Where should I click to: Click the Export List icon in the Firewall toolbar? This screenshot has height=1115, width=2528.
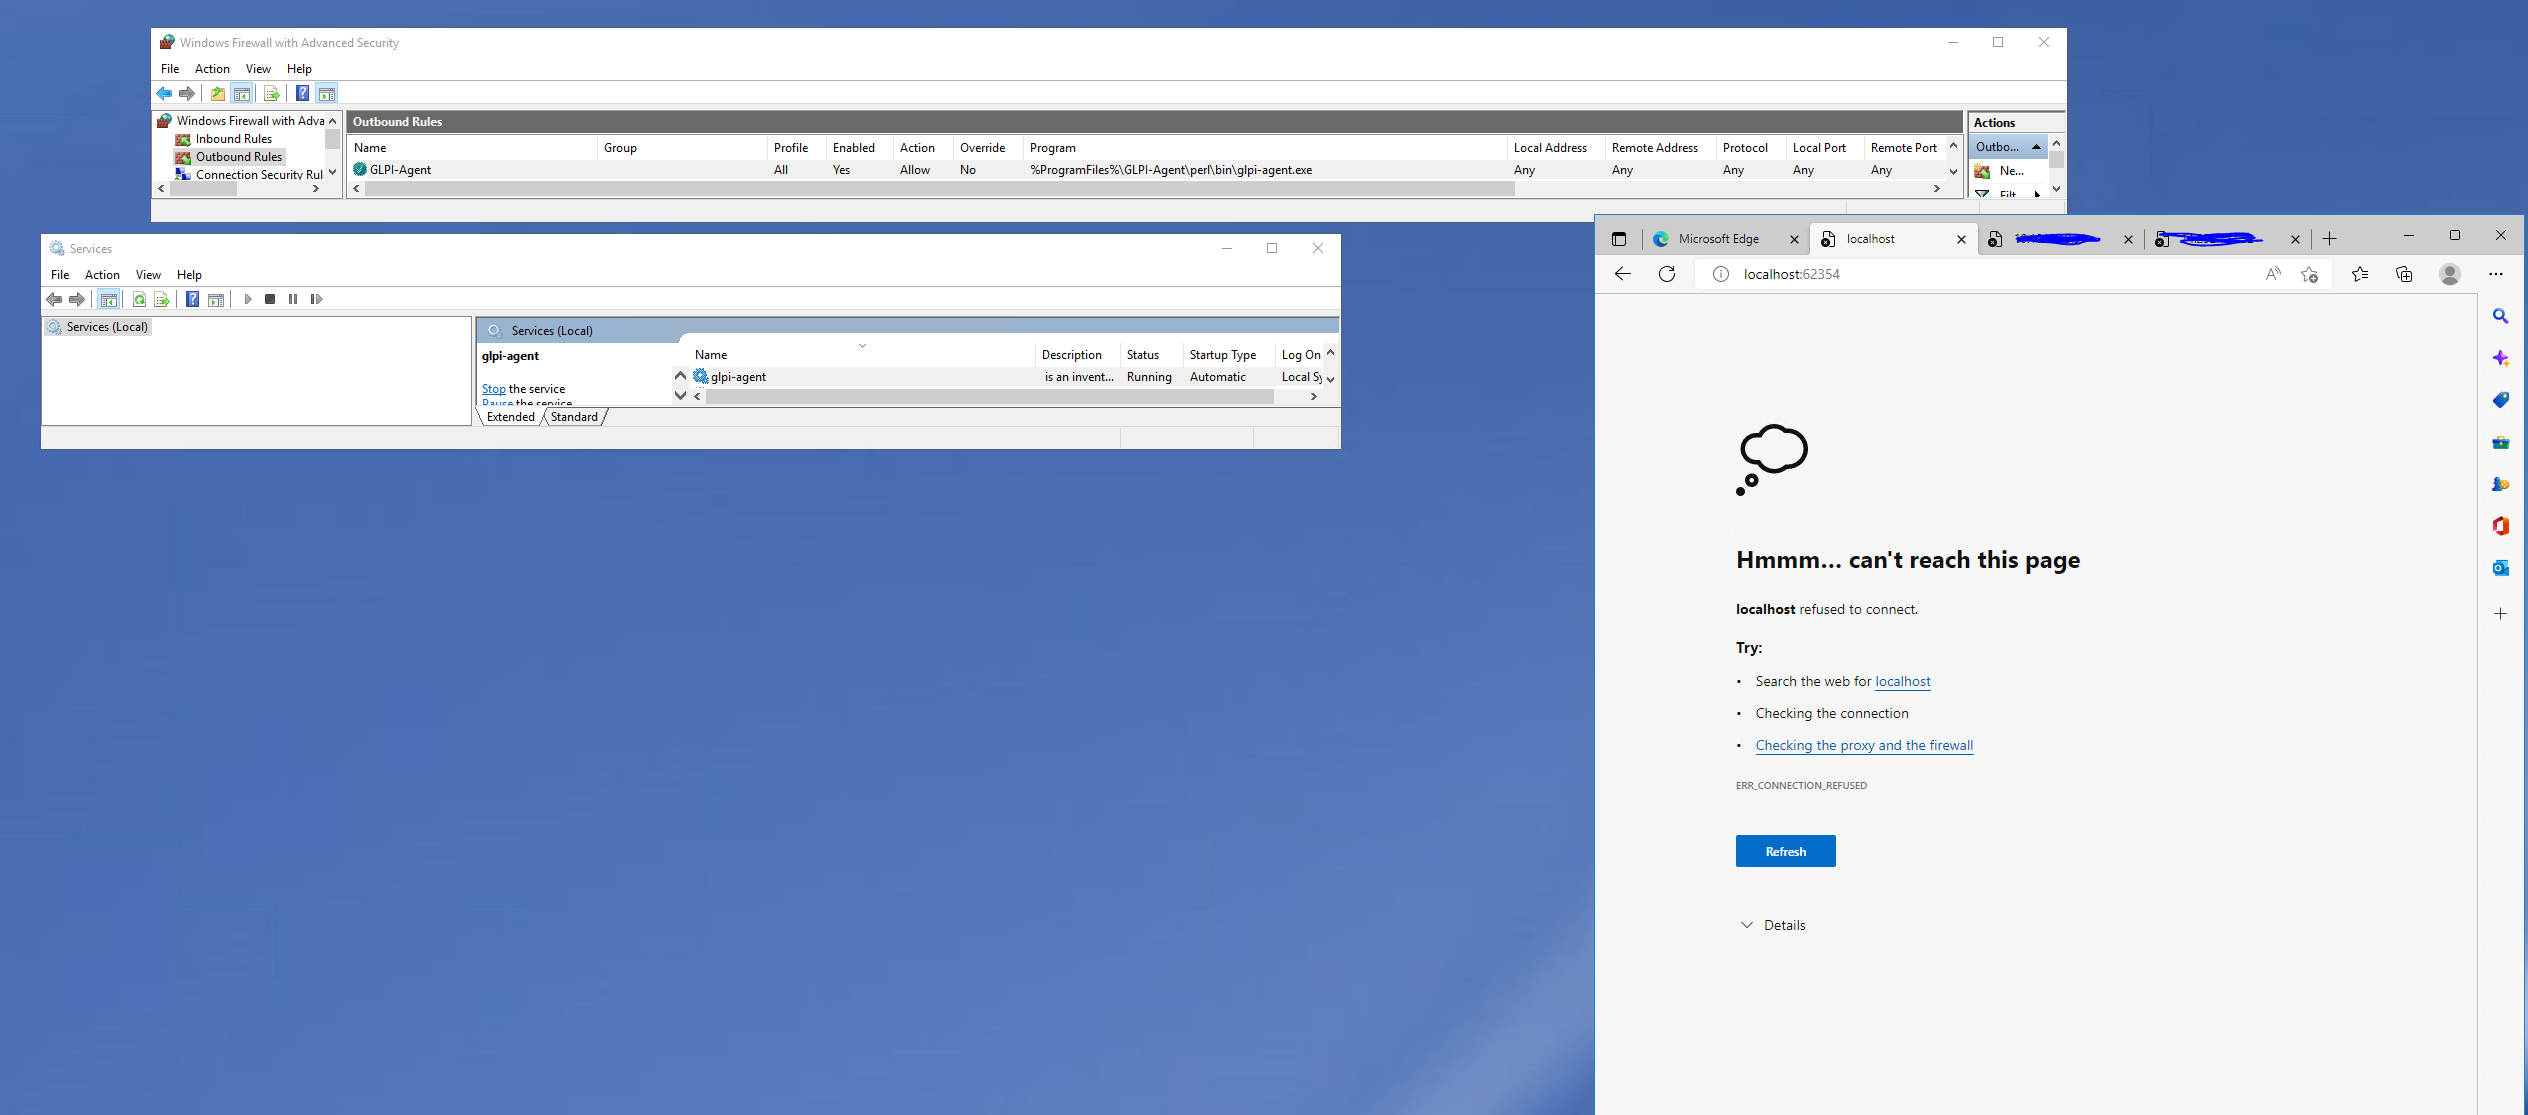click(x=271, y=93)
